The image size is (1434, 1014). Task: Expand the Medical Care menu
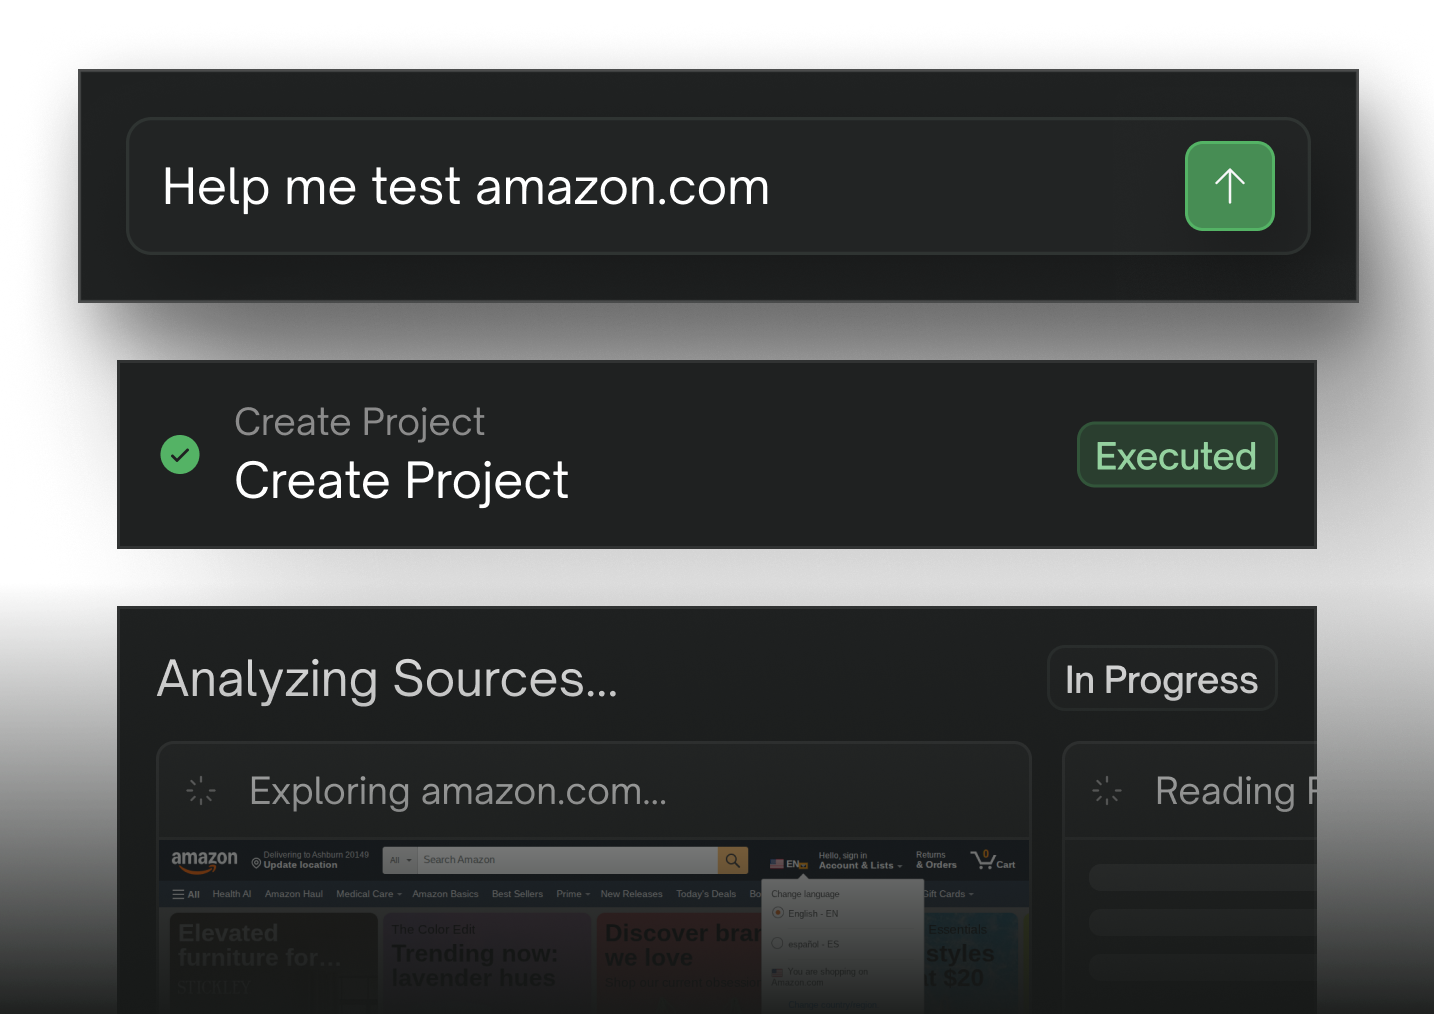[x=369, y=894]
